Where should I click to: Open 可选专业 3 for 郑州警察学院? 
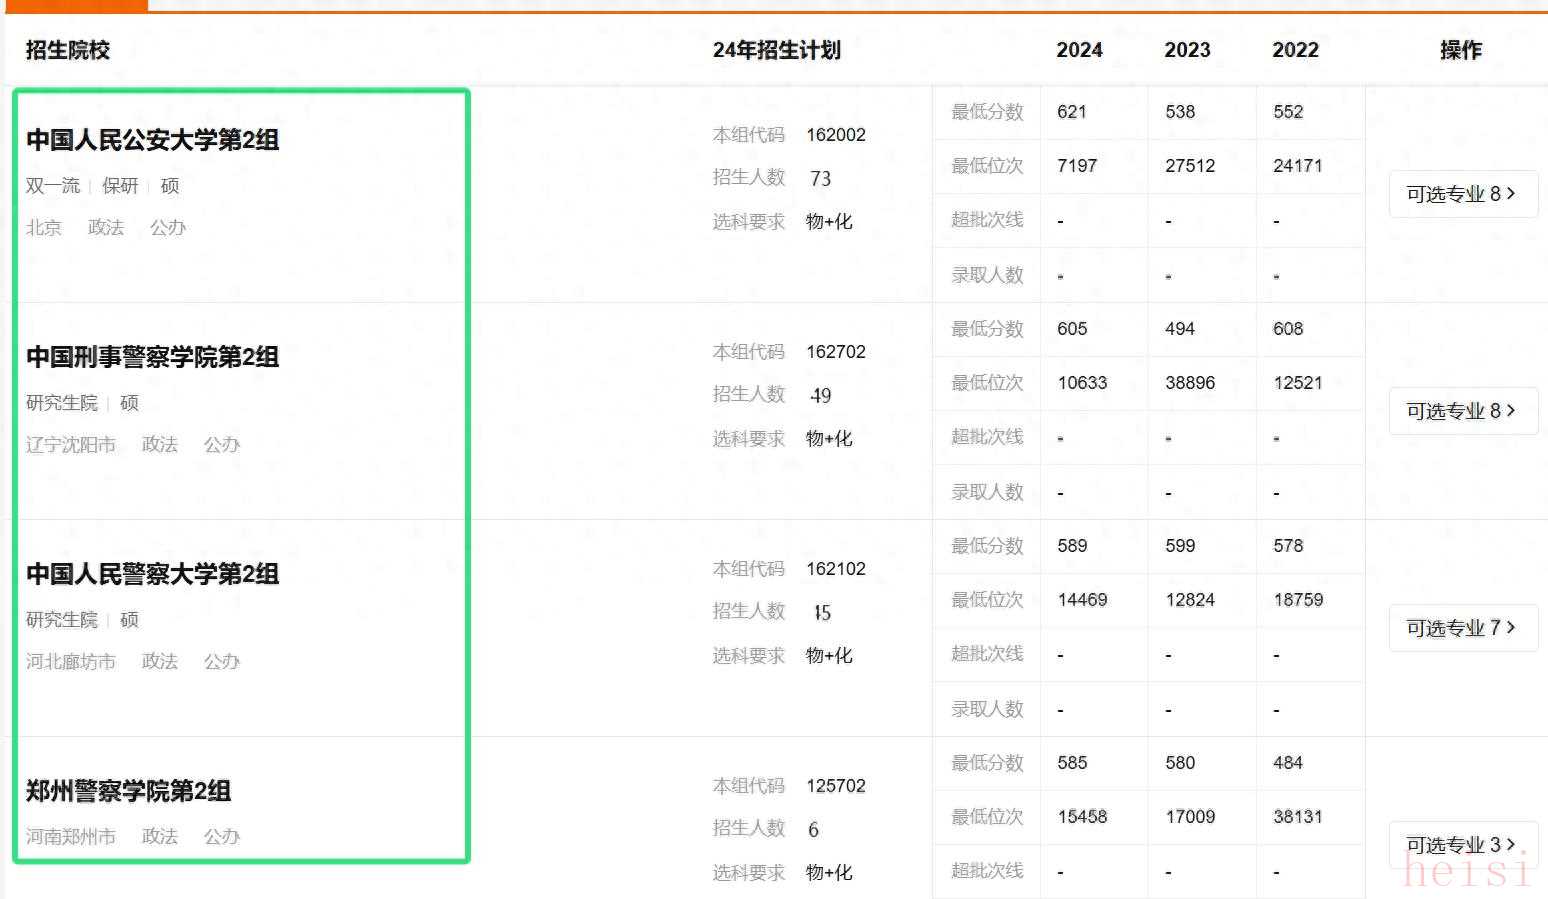pos(1462,845)
